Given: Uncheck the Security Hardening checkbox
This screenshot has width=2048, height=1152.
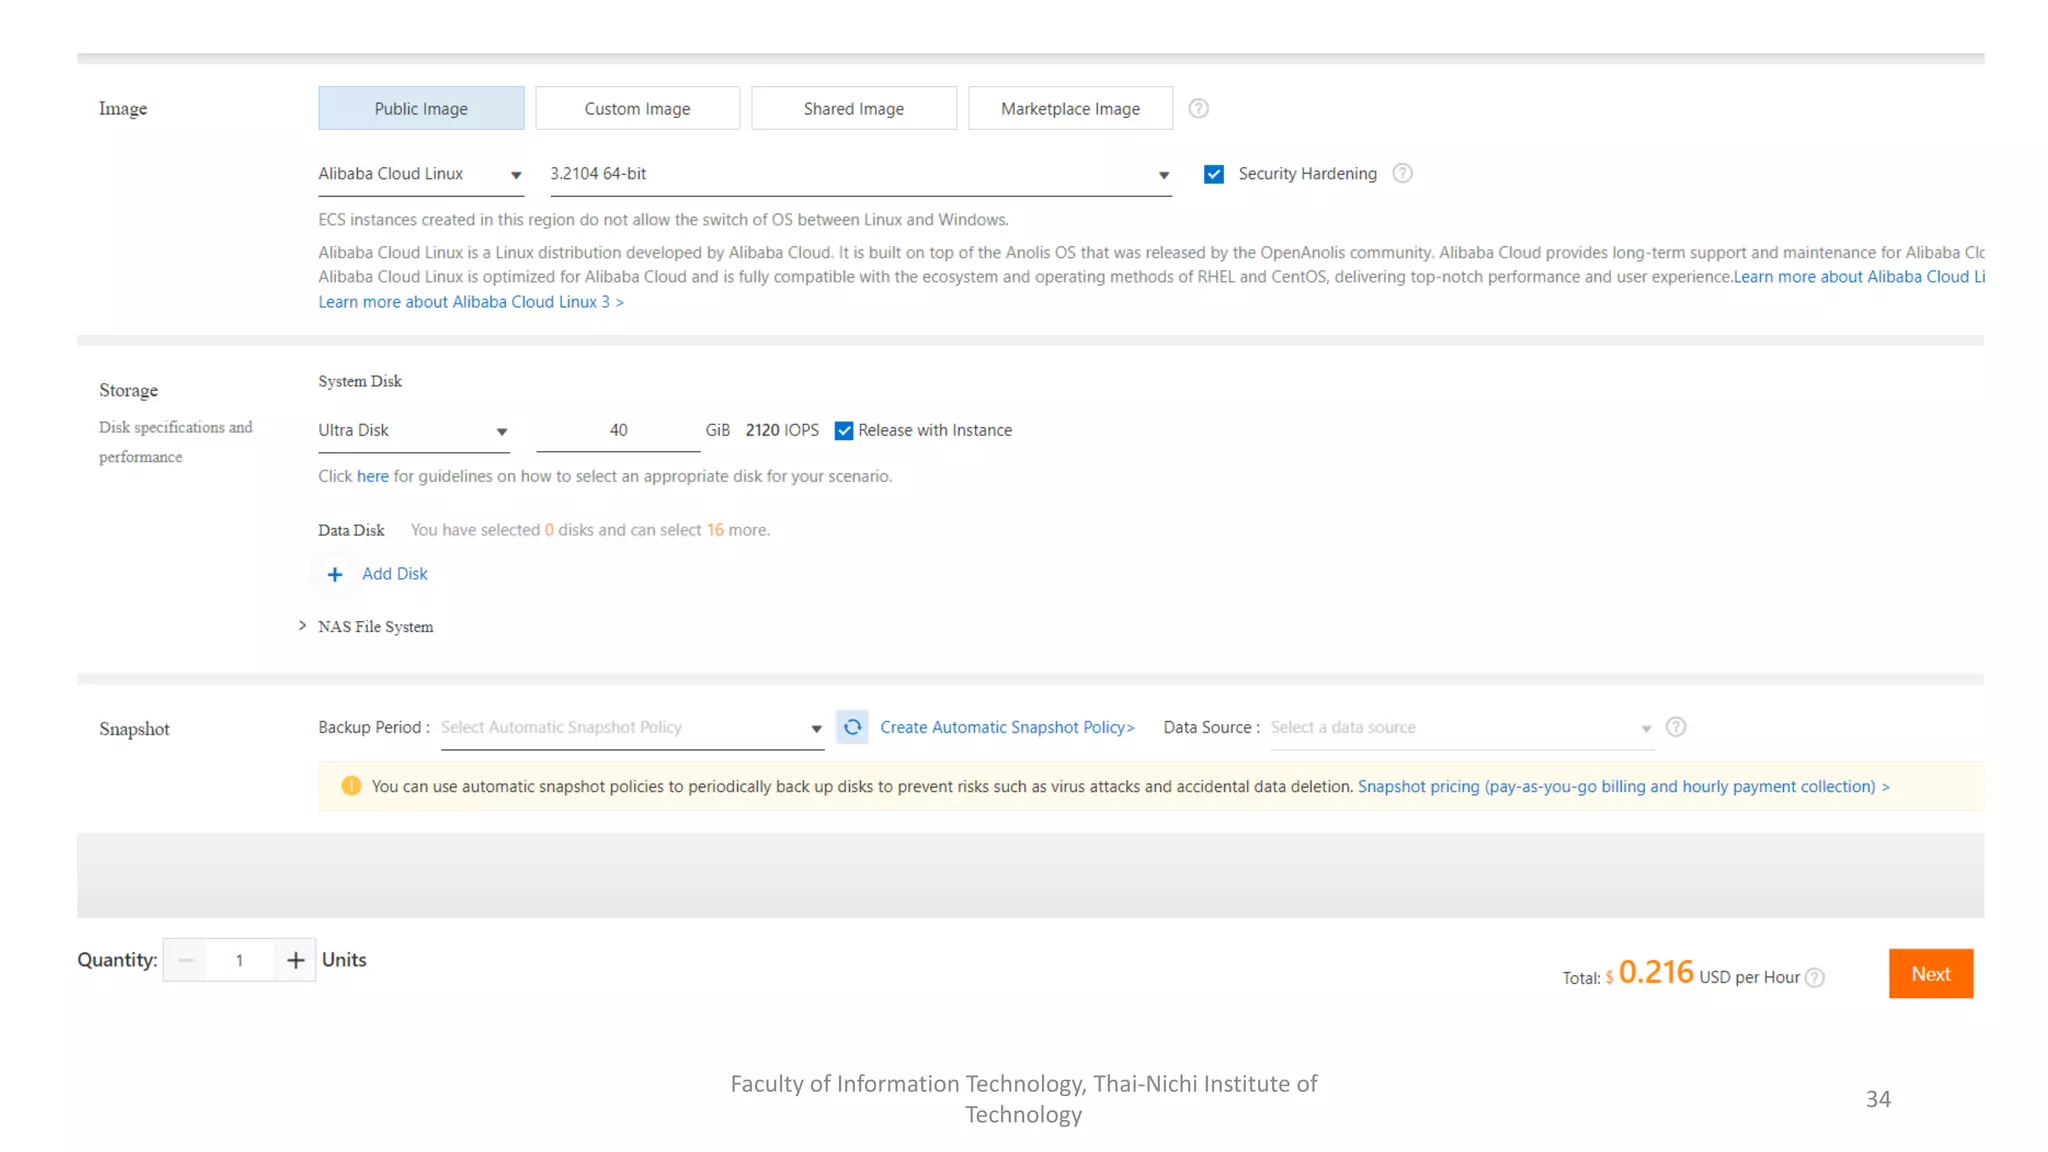Looking at the screenshot, I should [1213, 174].
